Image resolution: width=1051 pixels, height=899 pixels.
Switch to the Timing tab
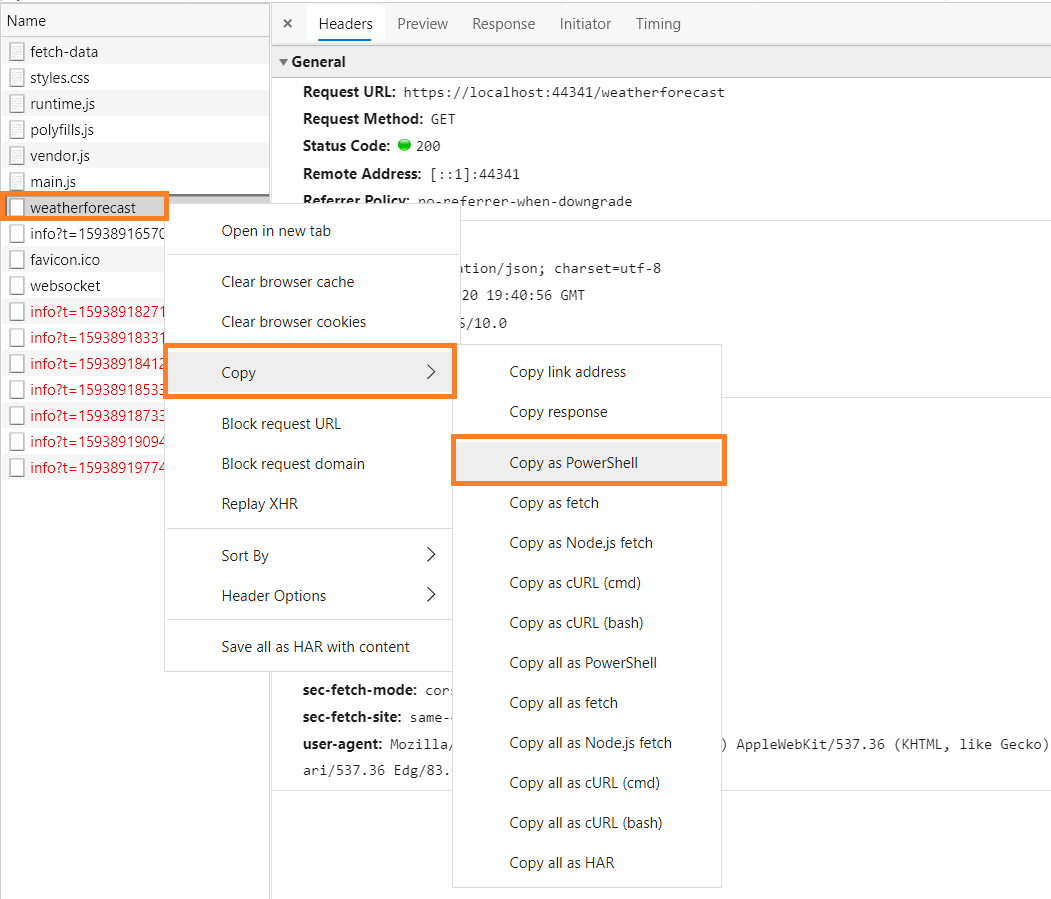coord(657,23)
